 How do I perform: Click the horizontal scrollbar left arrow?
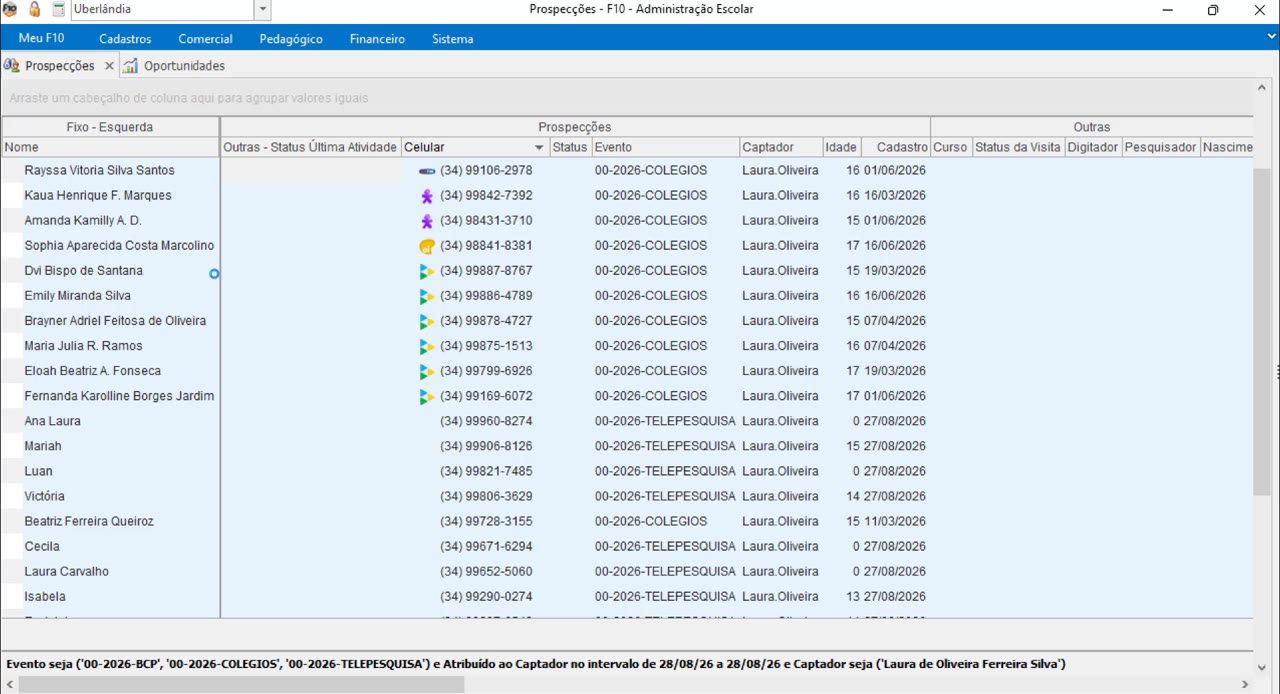pos(8,685)
